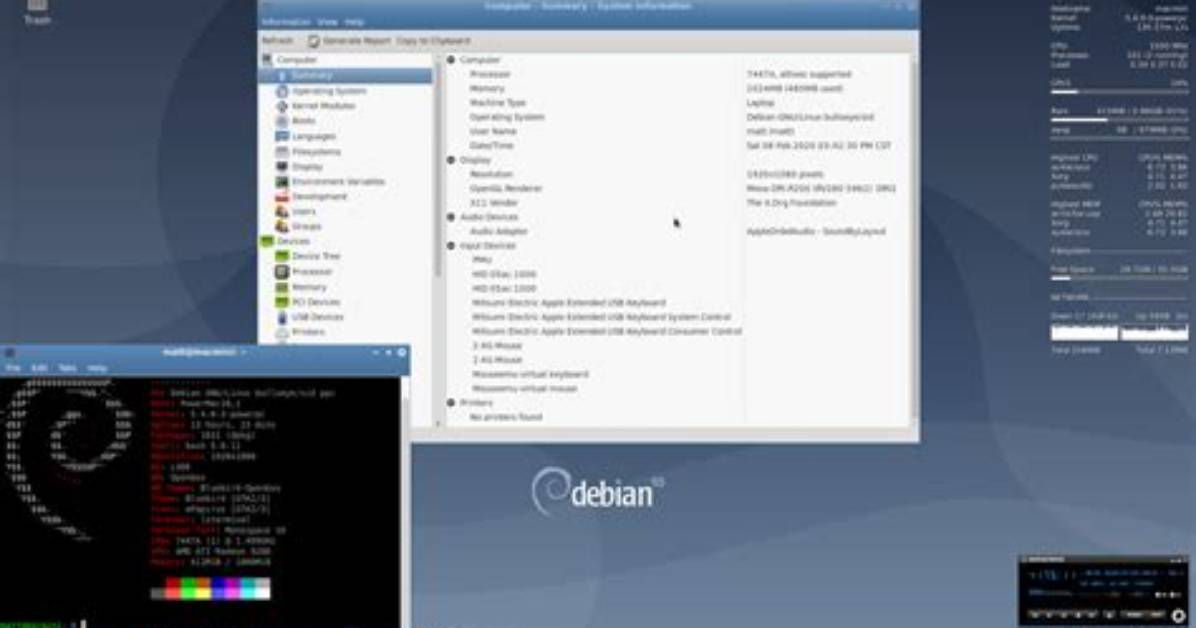Image resolution: width=1196 pixels, height=628 pixels.
Task: Click the terminal window scrollbar
Action: tap(404, 502)
